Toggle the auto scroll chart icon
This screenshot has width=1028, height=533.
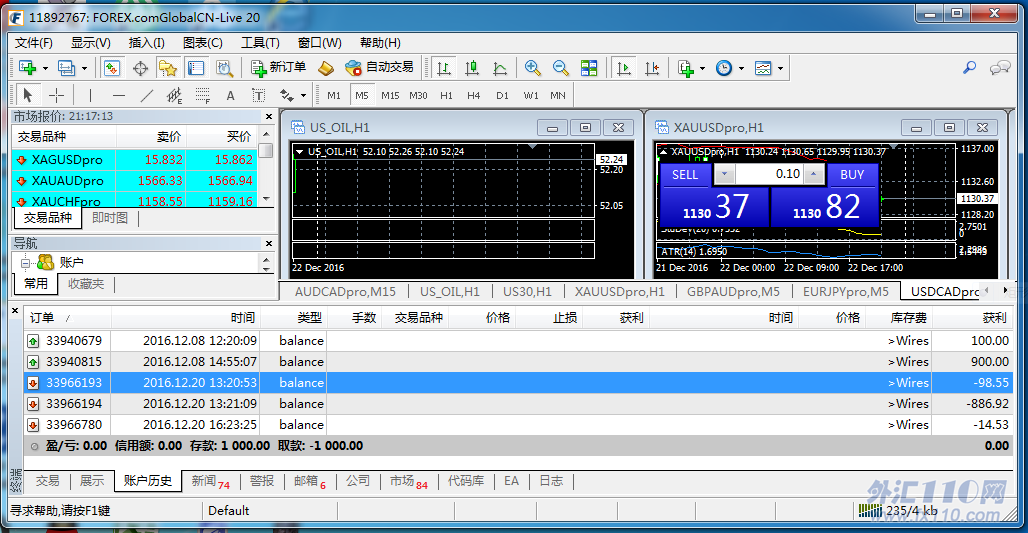tap(623, 68)
